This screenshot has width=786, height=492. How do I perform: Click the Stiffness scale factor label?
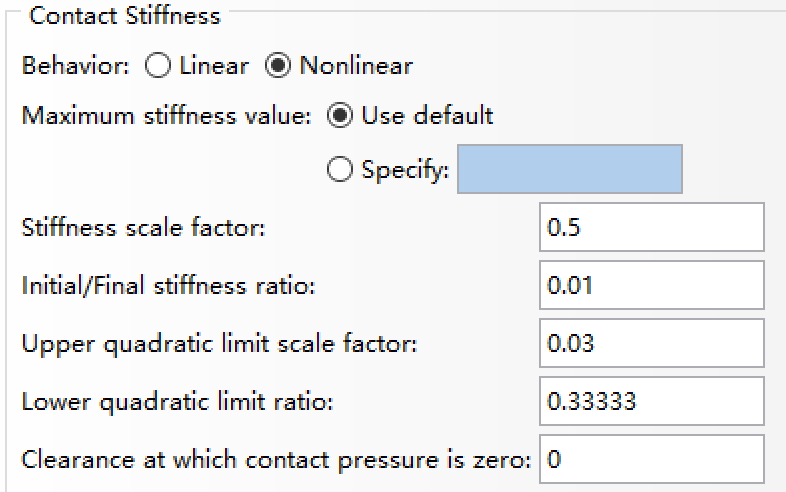click(x=143, y=228)
